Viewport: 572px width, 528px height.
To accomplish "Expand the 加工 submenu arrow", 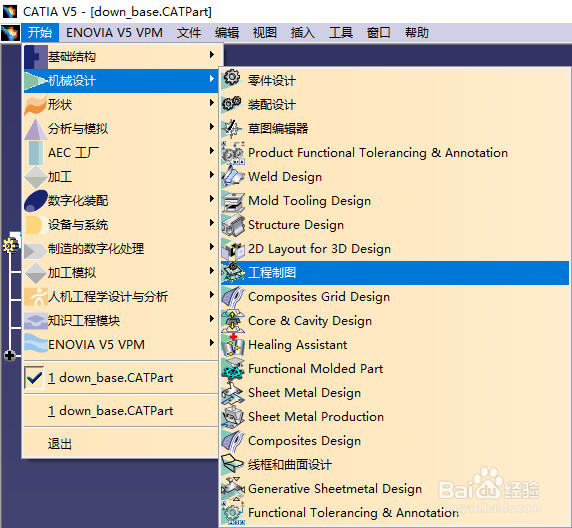I will click(x=211, y=175).
